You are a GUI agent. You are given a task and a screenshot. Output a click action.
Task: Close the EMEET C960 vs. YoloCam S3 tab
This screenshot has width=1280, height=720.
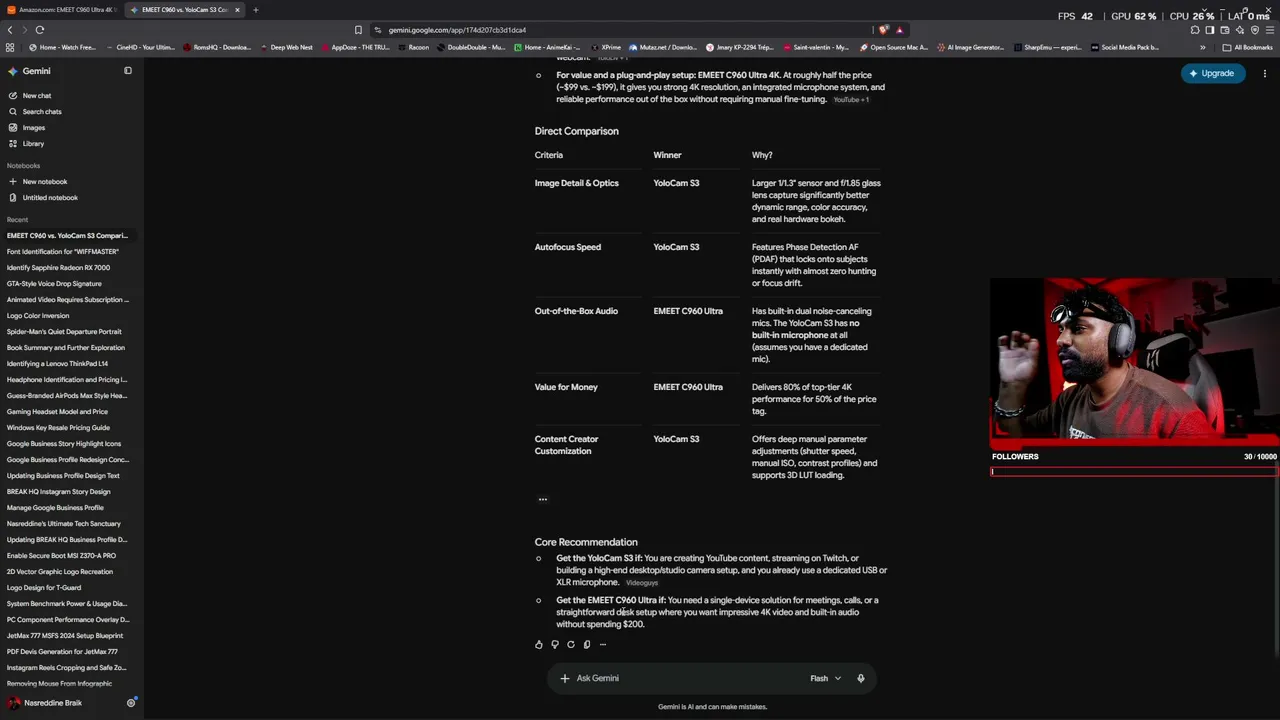coord(237,10)
